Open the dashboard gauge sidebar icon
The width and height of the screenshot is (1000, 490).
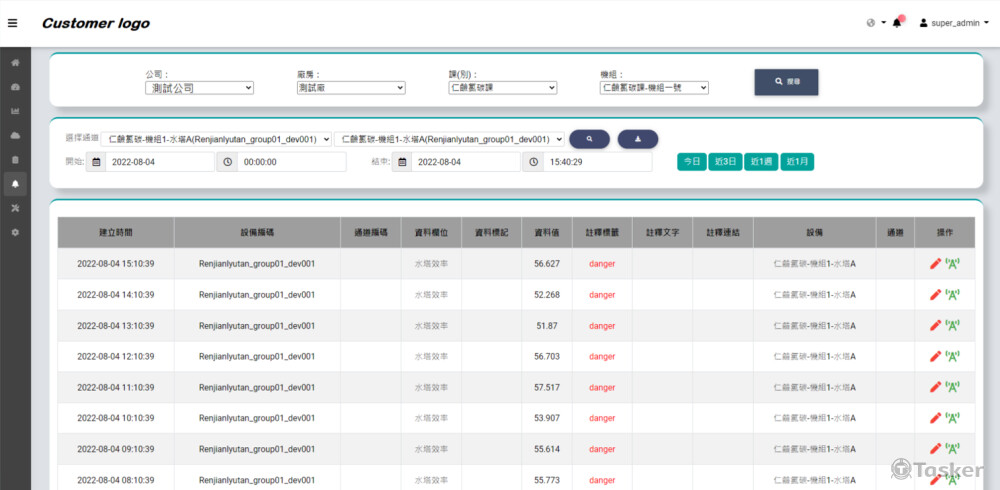[x=15, y=87]
